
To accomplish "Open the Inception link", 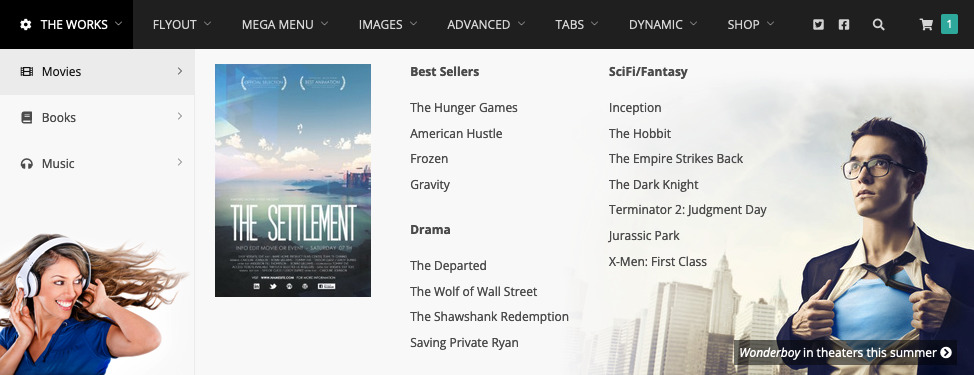I will pyautogui.click(x=635, y=107).
